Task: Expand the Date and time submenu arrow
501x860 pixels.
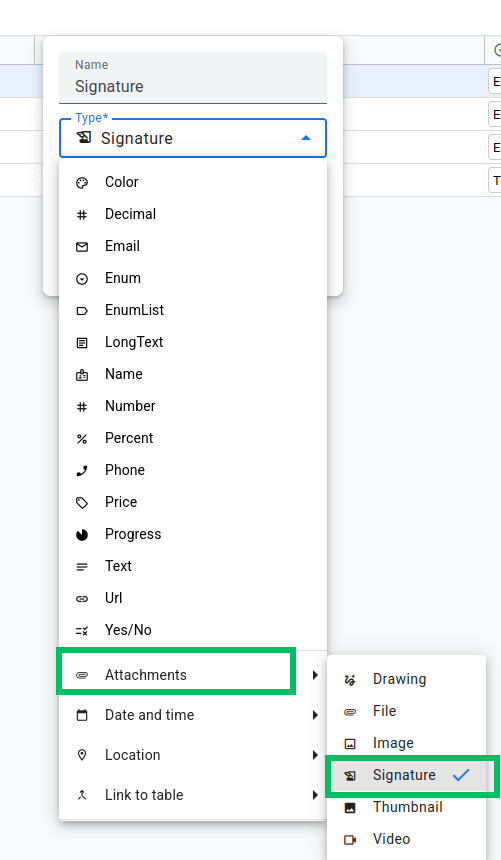Action: pos(315,715)
